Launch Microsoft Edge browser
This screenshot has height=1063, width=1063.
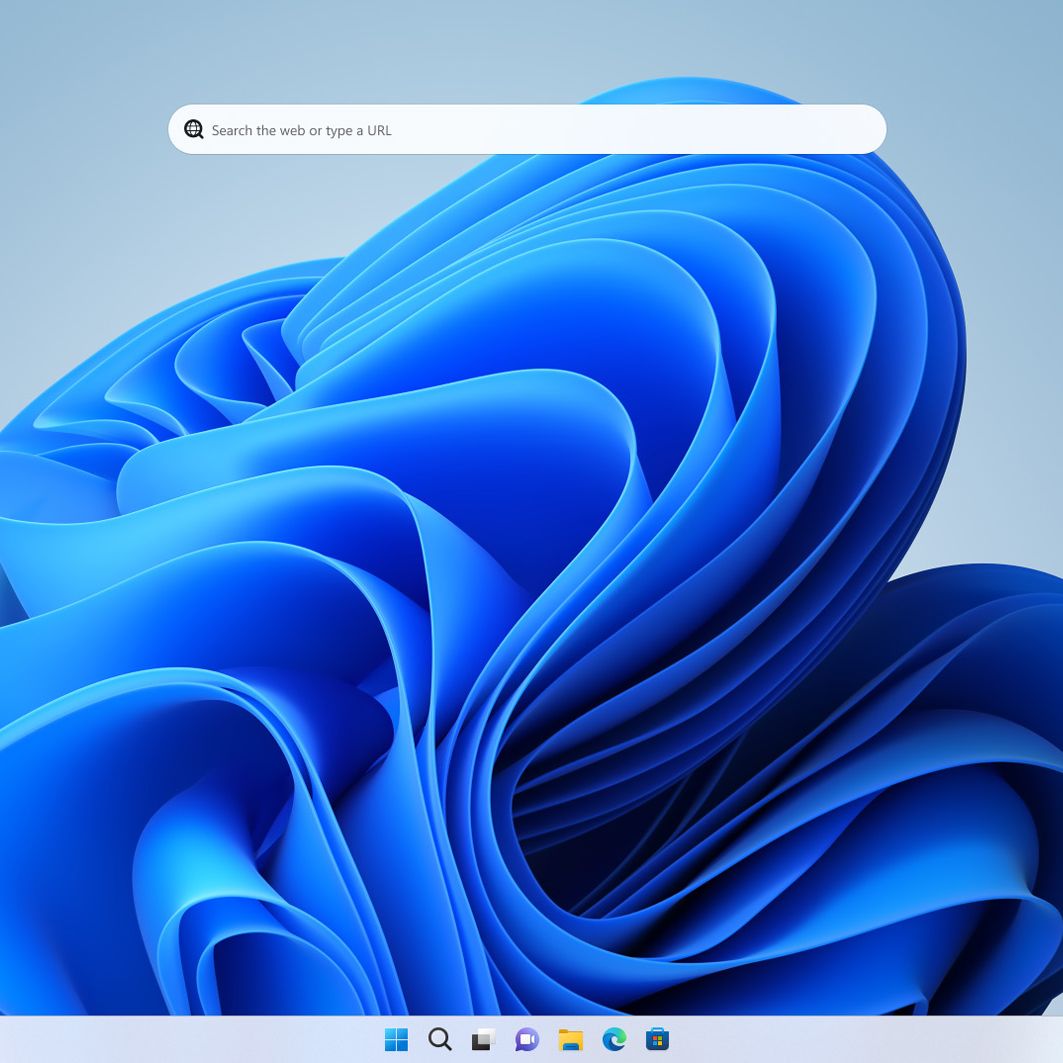(x=614, y=1039)
